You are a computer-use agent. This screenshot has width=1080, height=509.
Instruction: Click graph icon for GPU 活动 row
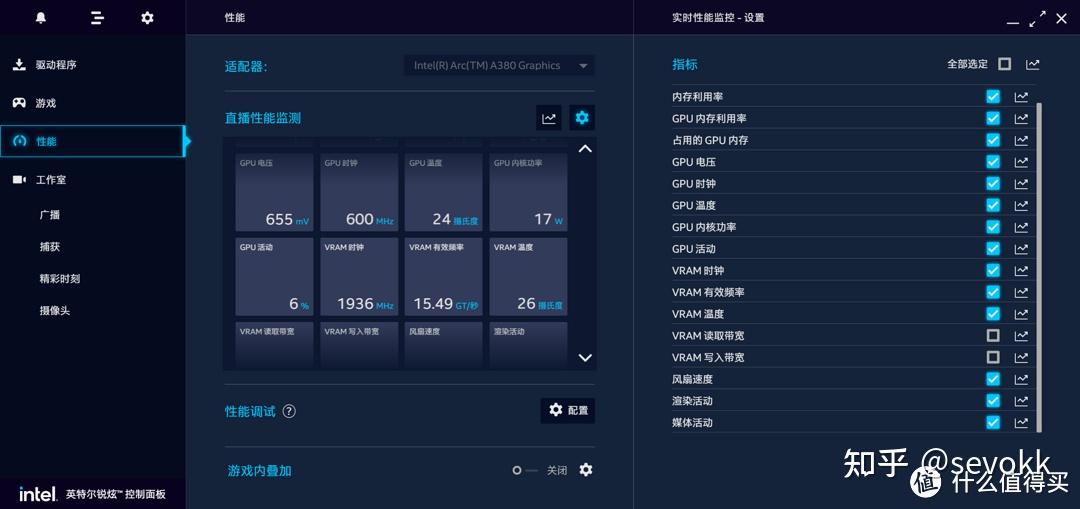[x=1021, y=249]
